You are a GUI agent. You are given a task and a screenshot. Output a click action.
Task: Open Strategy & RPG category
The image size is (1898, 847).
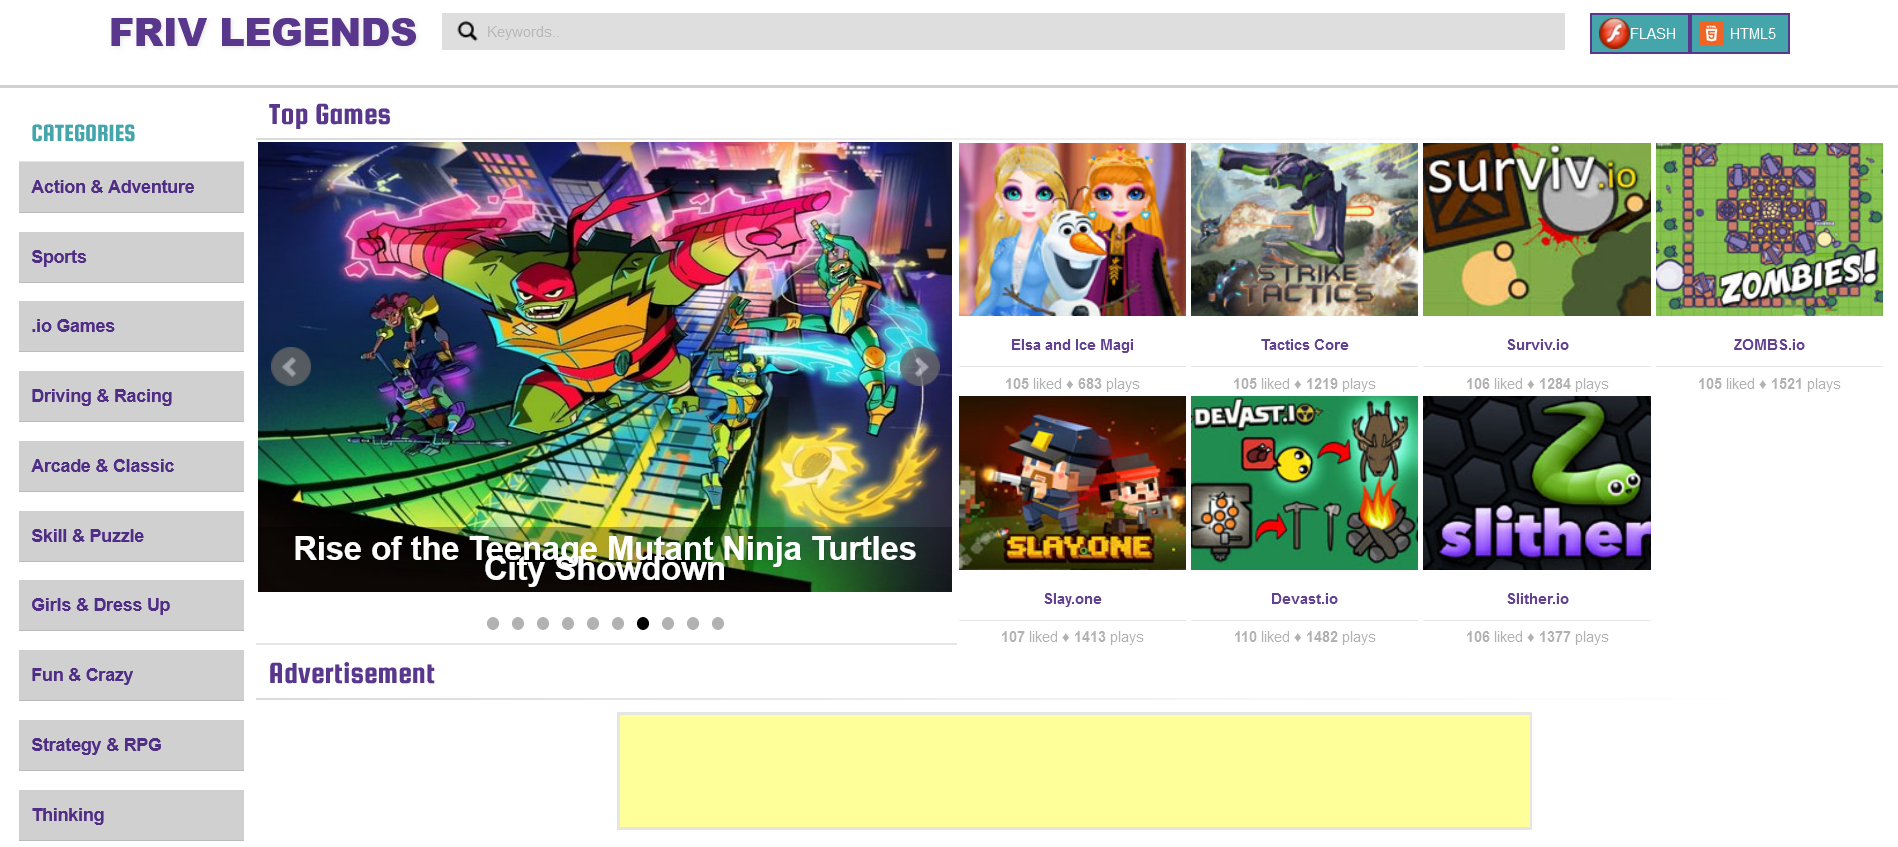pyautogui.click(x=131, y=745)
